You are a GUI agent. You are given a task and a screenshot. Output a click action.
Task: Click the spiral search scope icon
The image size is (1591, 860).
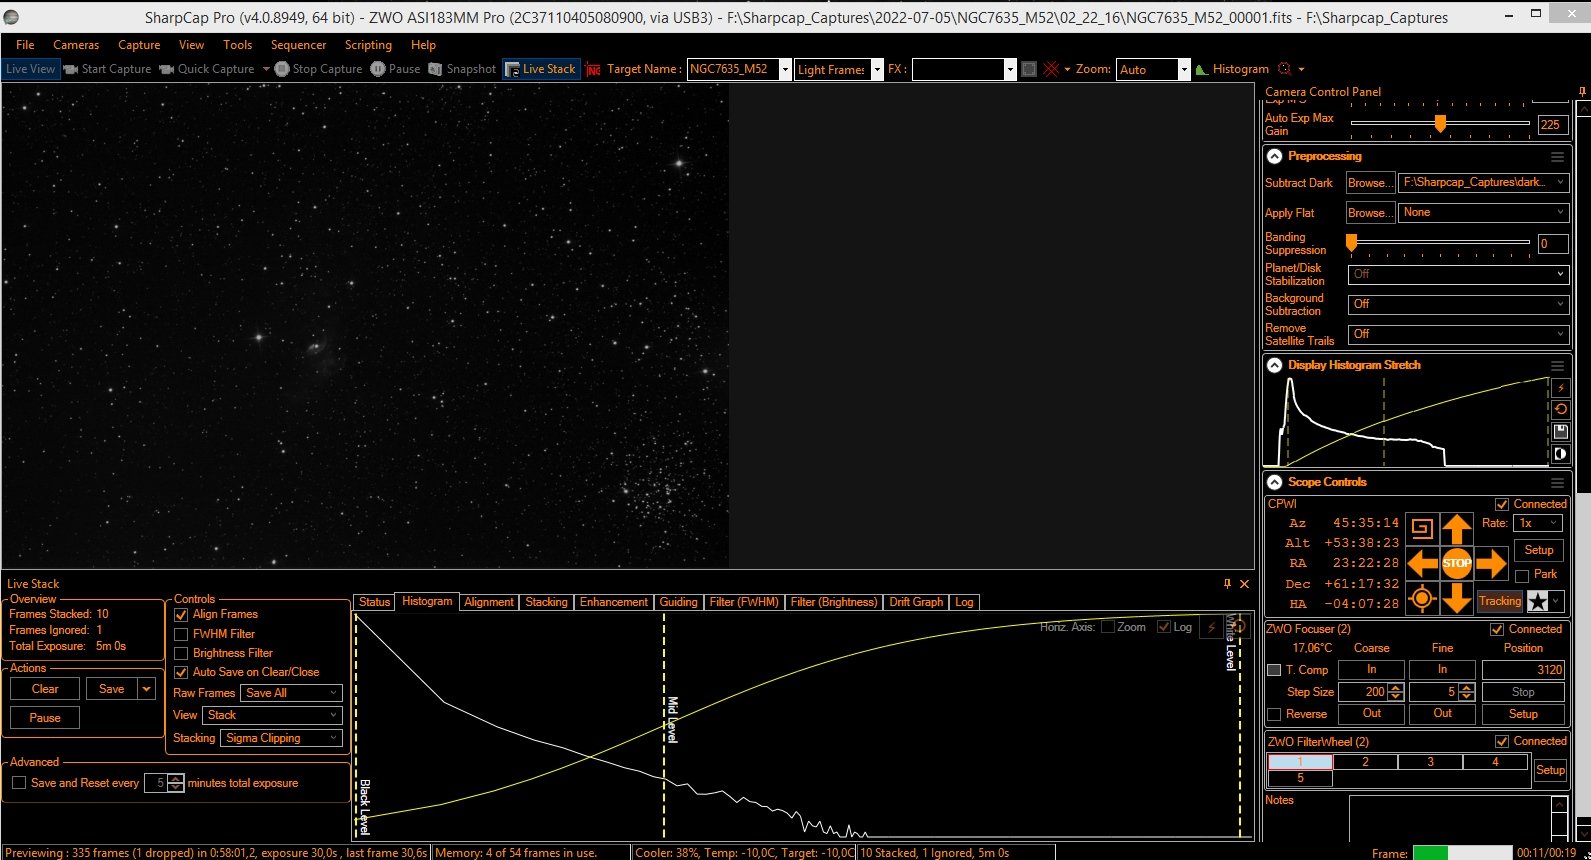[1422, 529]
